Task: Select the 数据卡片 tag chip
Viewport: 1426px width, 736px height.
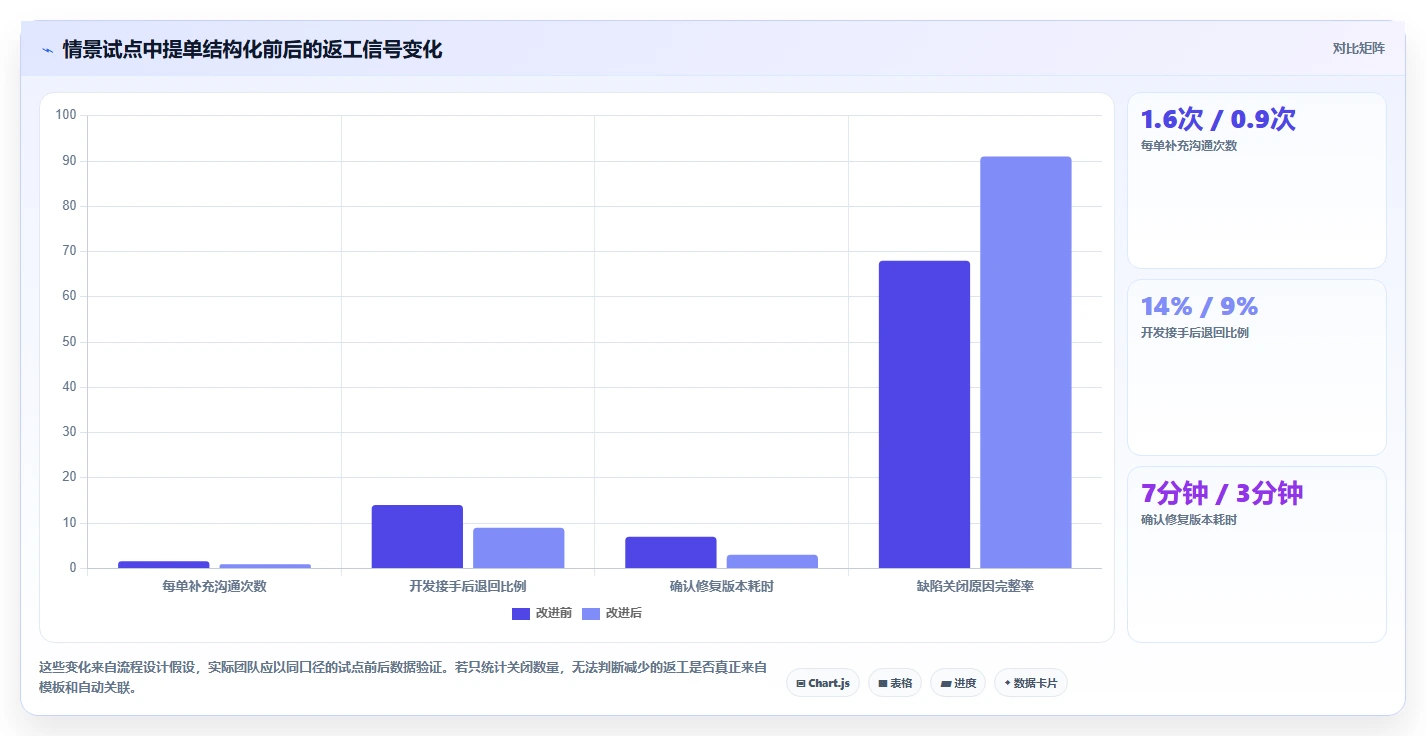Action: (1030, 683)
